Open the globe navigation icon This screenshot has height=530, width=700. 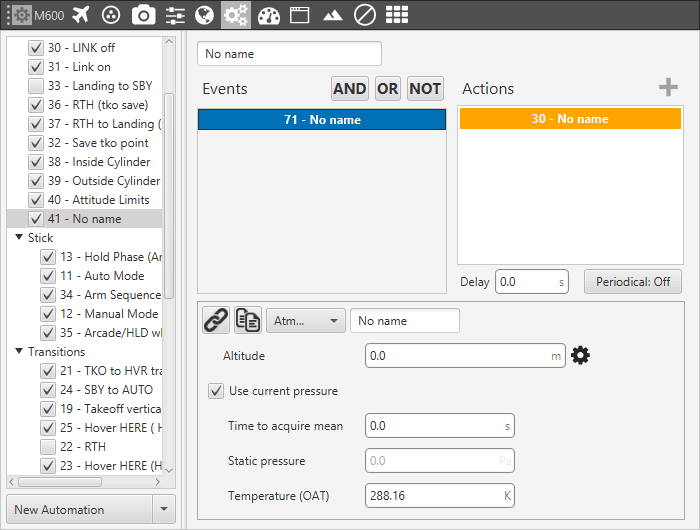[x=204, y=15]
